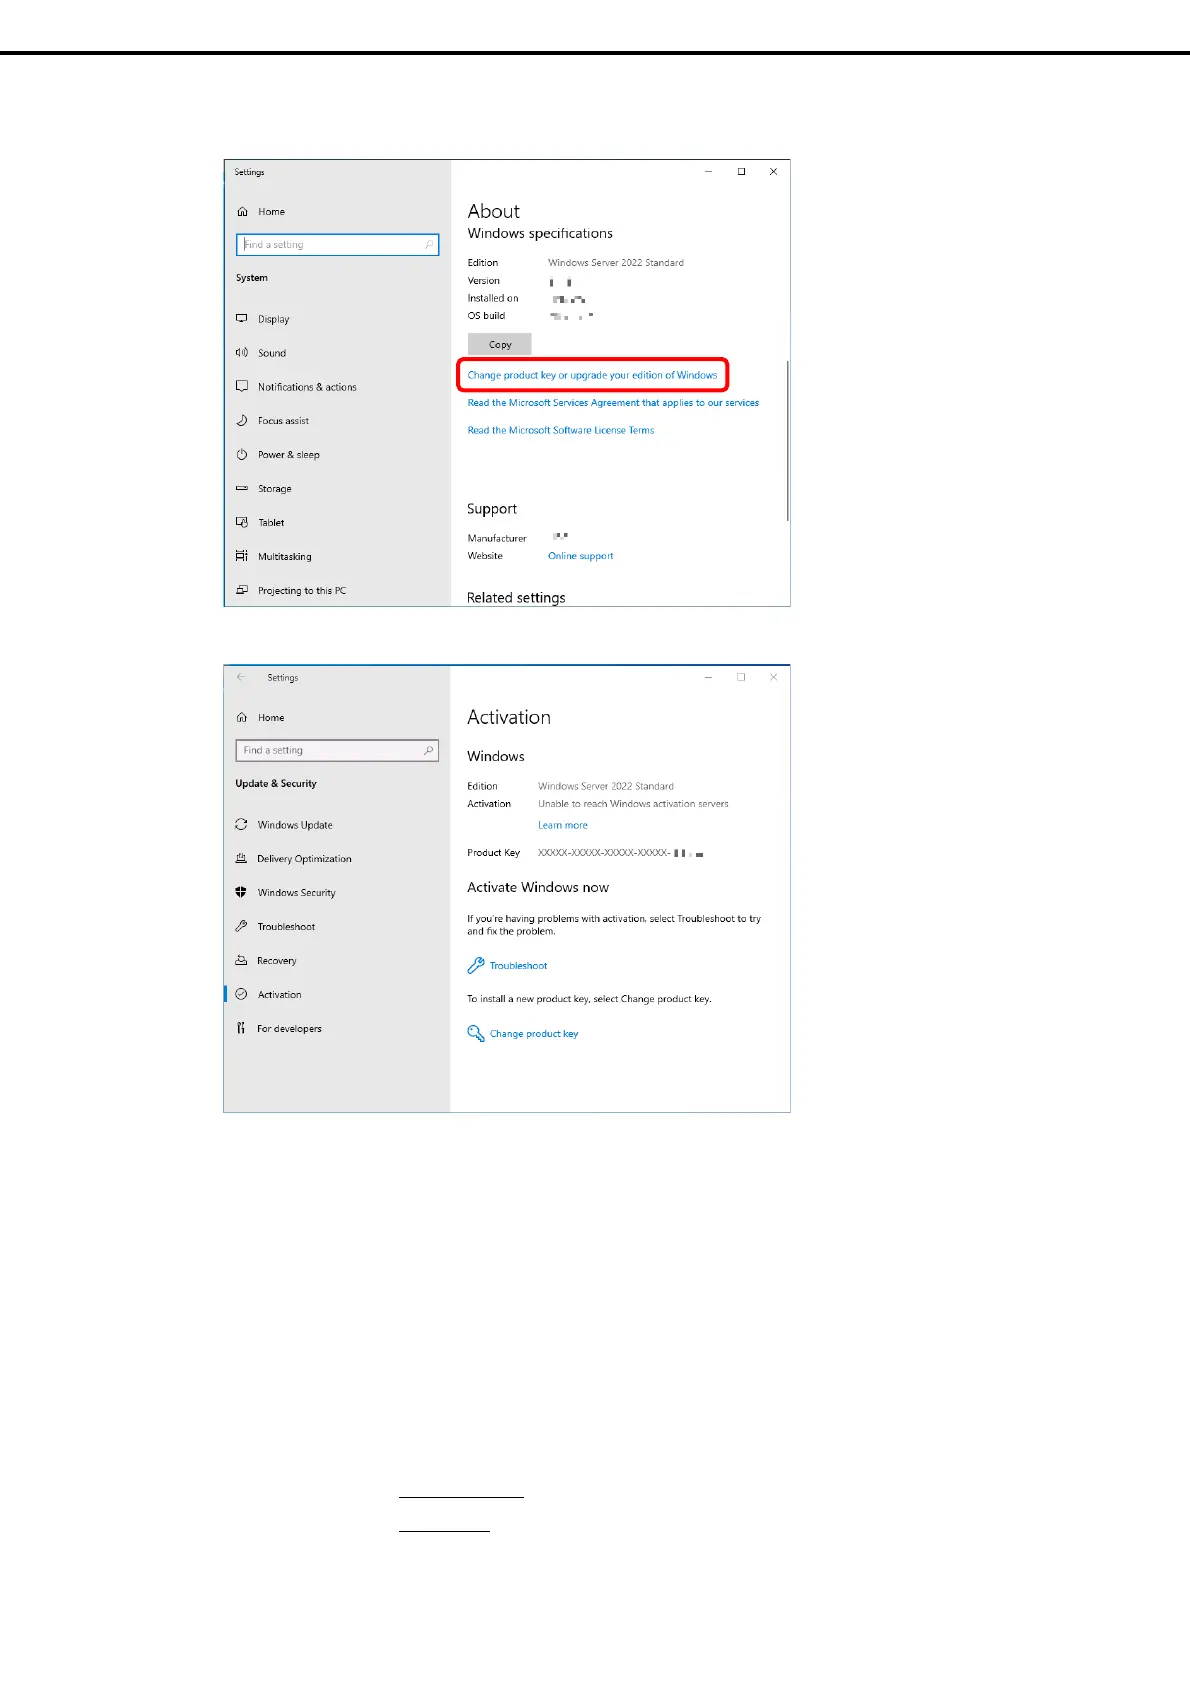This screenshot has height=1684, width=1190.
Task: Select the Sound speaker icon
Action: tap(242, 353)
